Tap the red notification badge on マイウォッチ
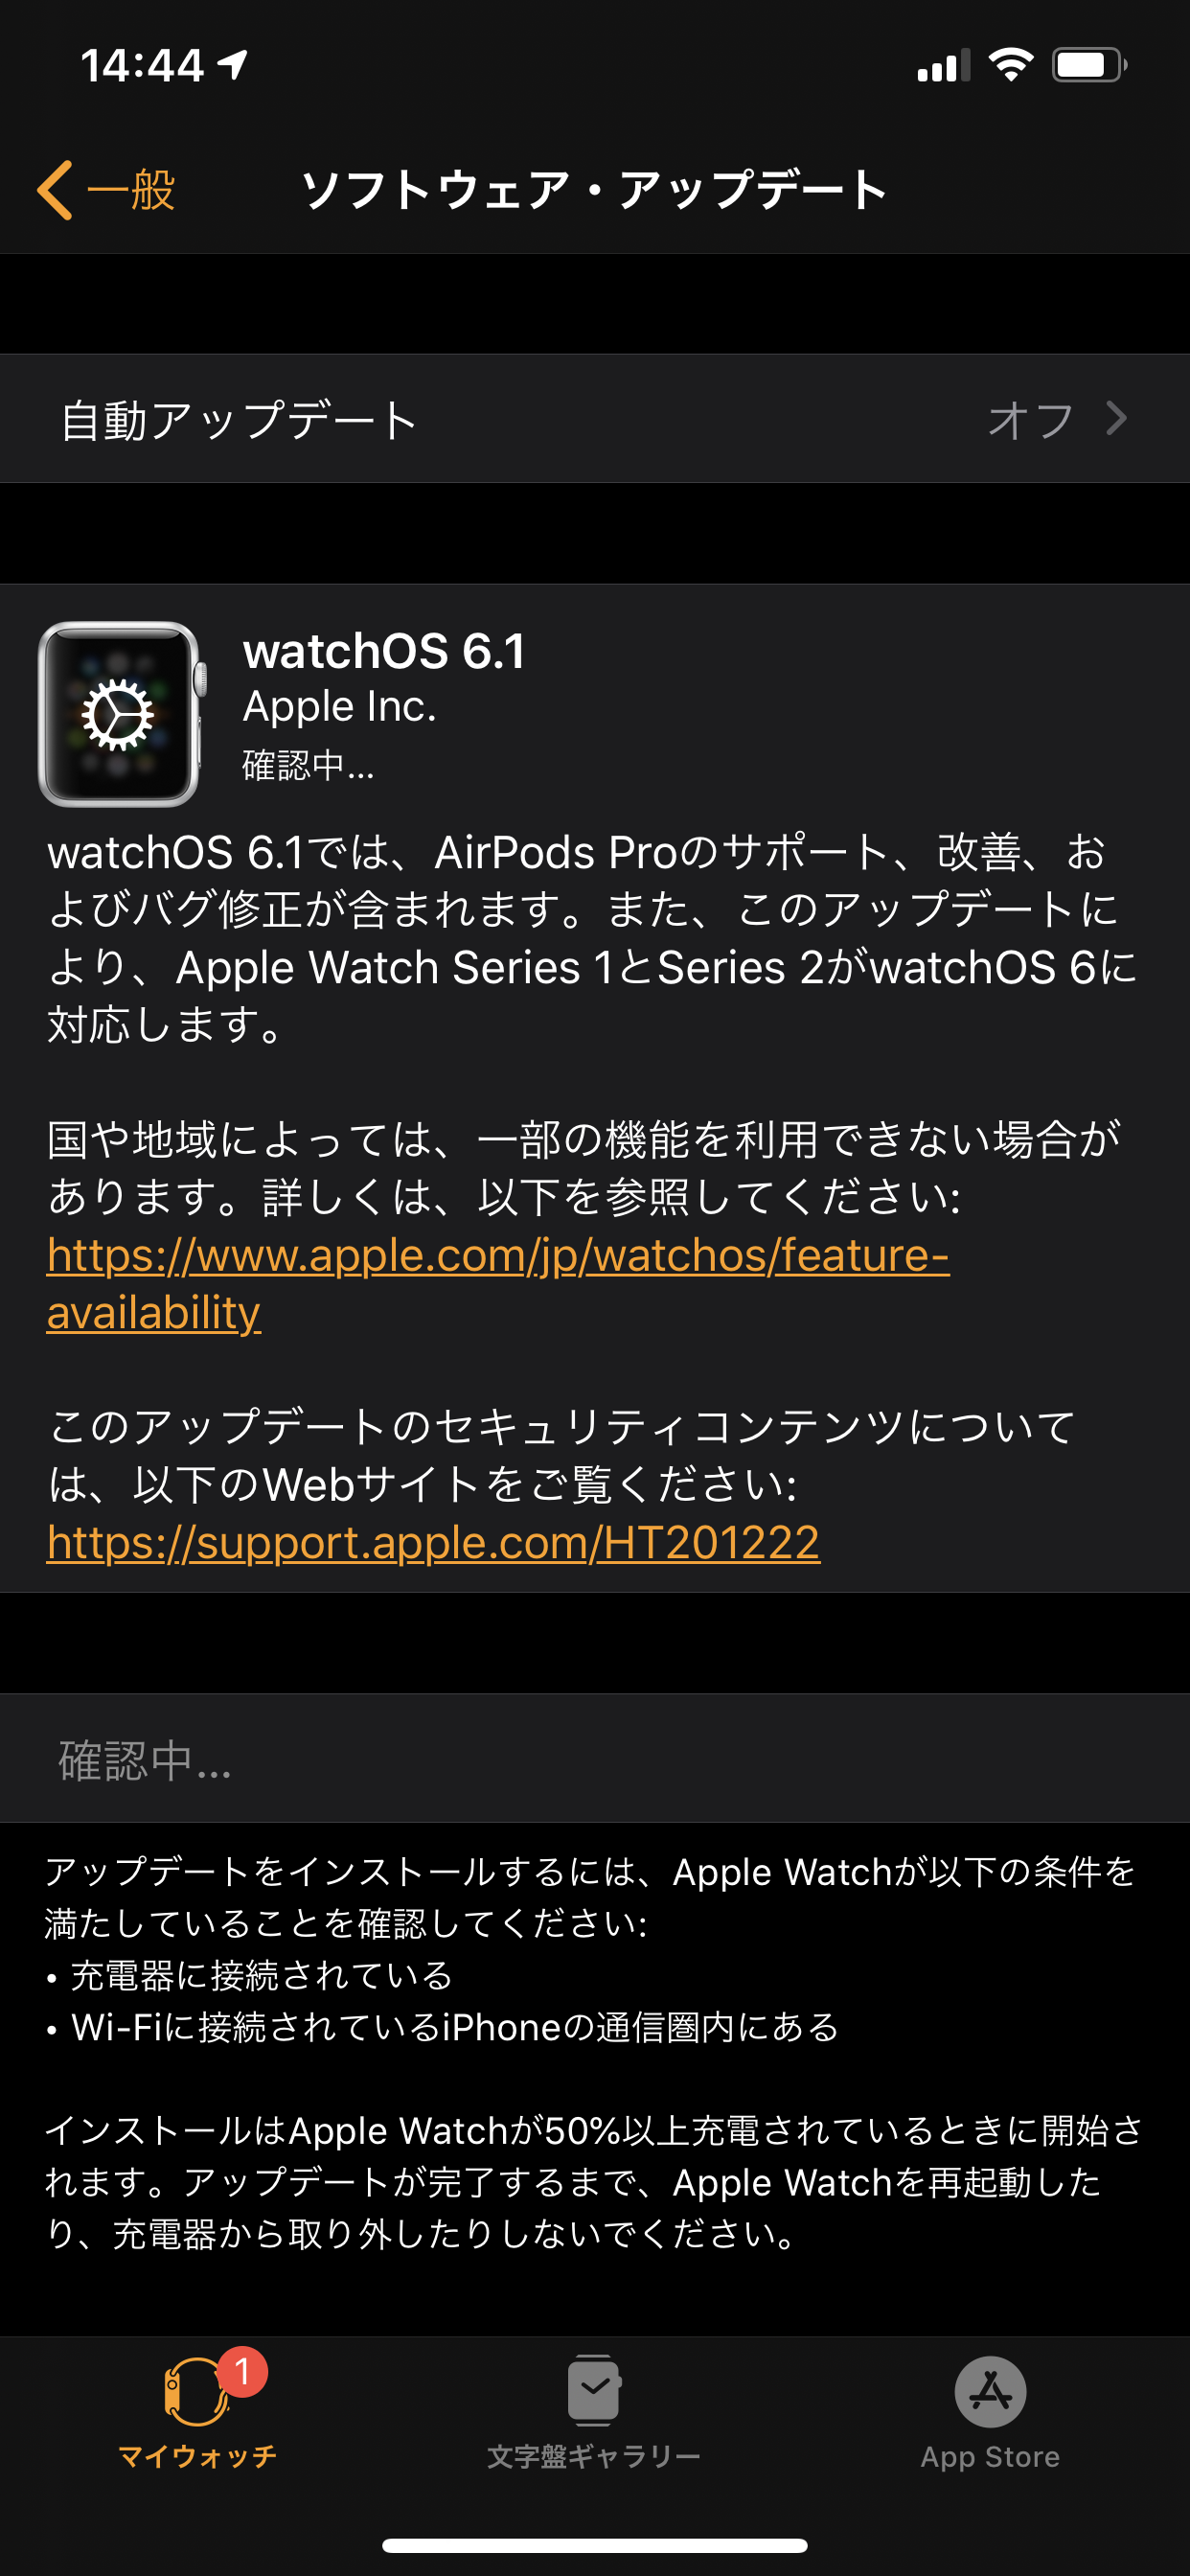1190x2576 pixels. point(242,2371)
